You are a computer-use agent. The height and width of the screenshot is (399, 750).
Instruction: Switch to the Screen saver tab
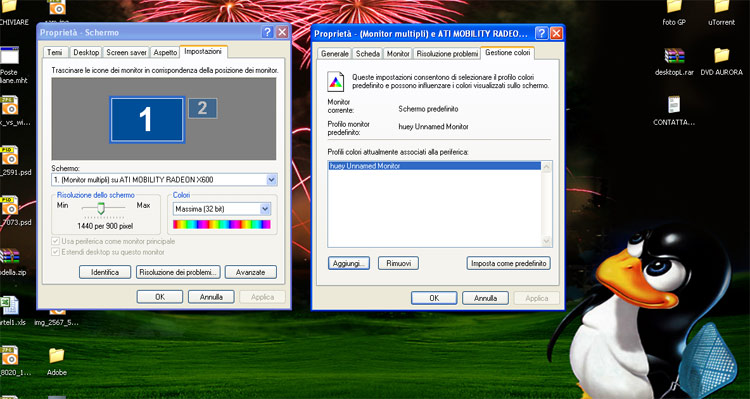[126, 53]
